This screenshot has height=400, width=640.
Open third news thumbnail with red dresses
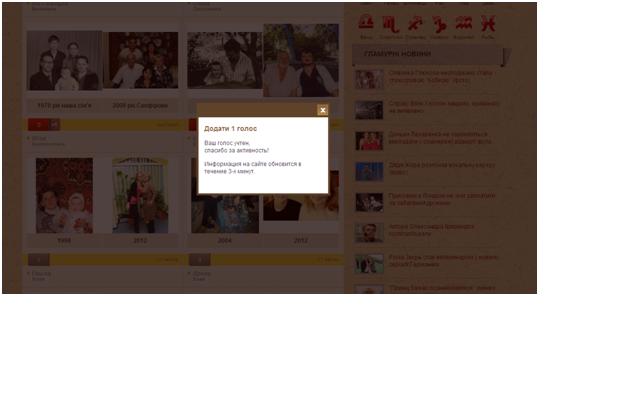(369, 141)
